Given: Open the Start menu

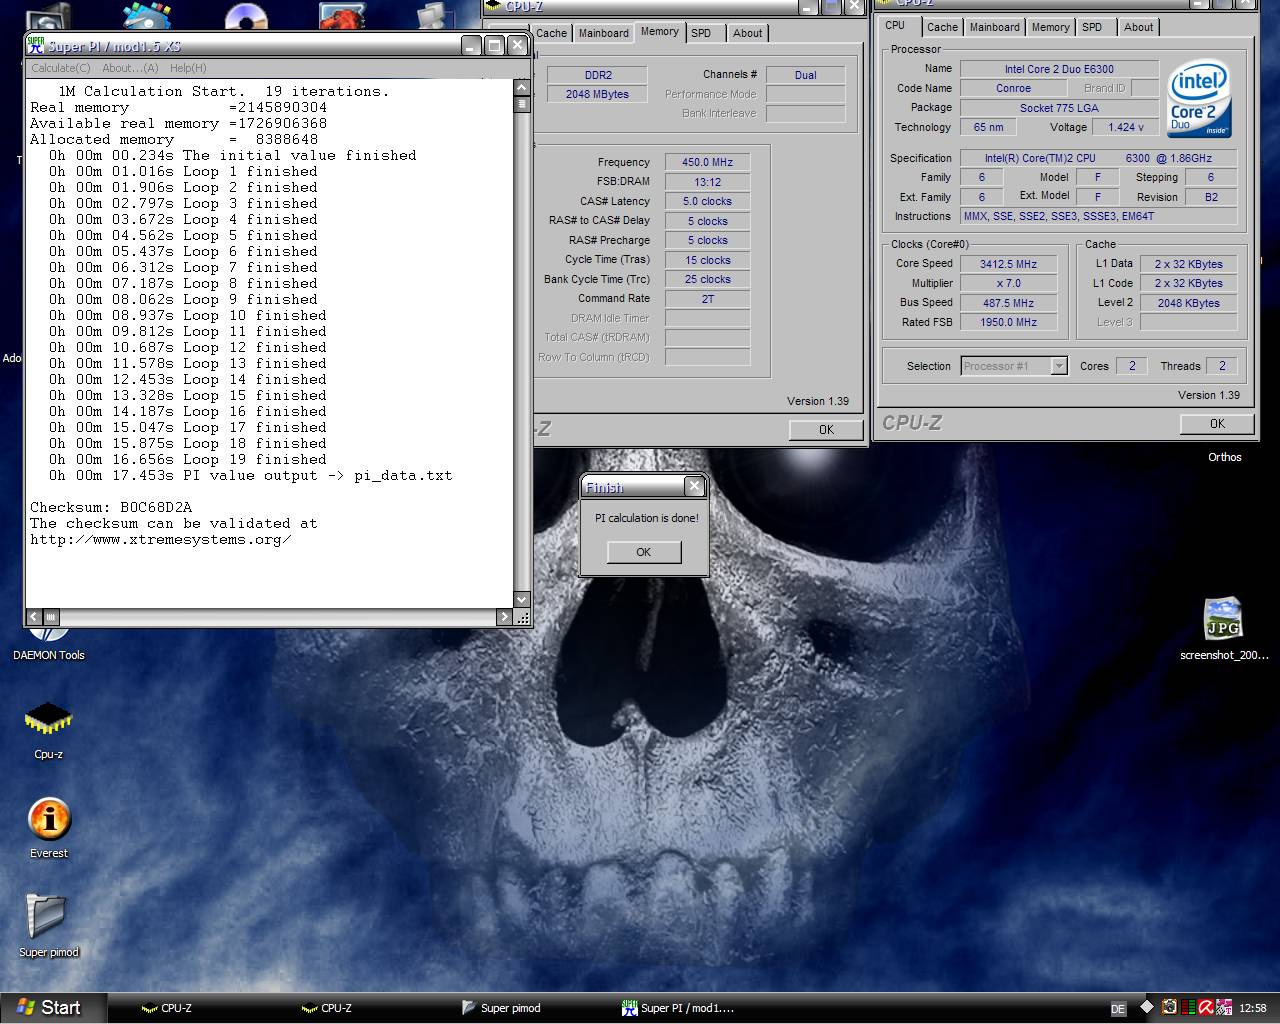Looking at the screenshot, I should click(50, 1008).
